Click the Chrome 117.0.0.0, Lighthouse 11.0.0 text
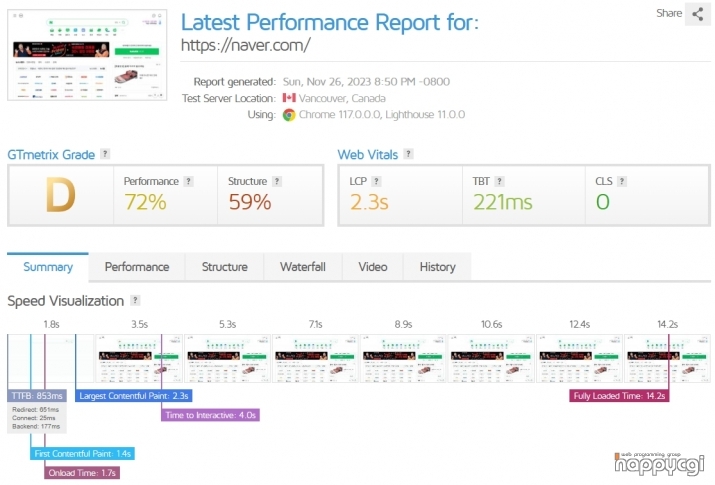The width and height of the screenshot is (715, 485). tap(382, 114)
